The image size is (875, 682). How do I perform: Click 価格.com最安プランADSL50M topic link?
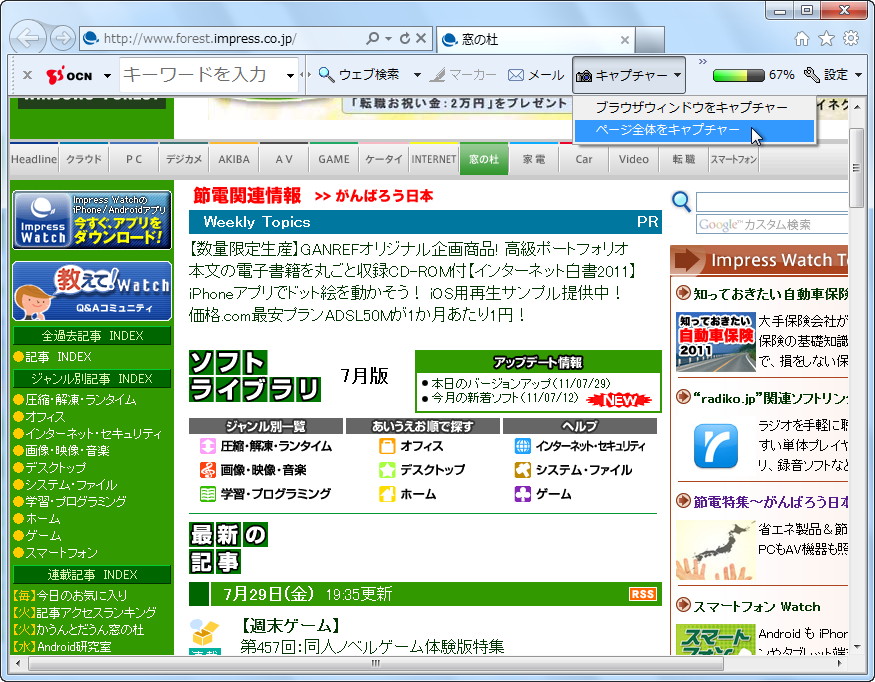[x=358, y=315]
